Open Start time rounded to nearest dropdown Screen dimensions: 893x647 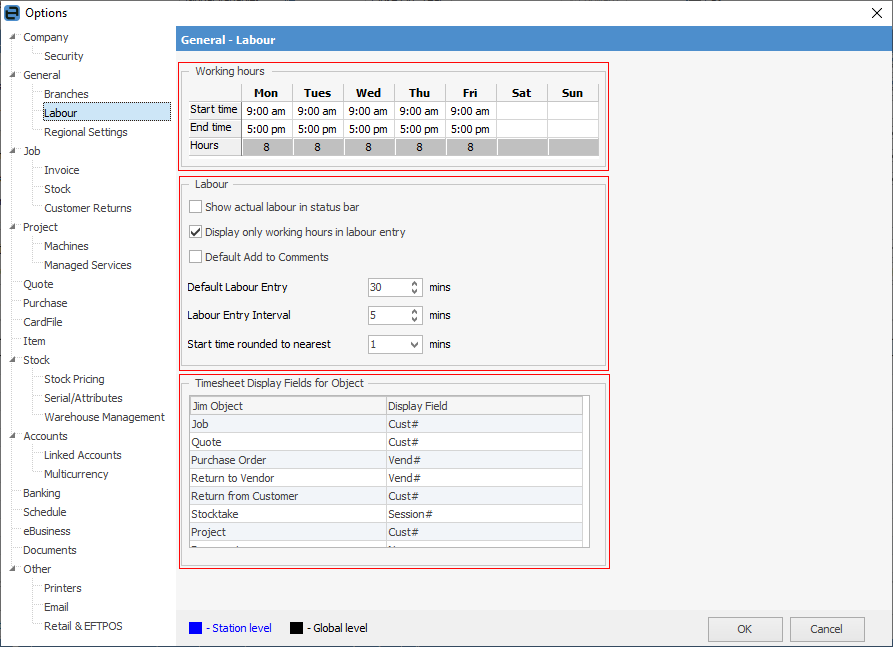(415, 344)
